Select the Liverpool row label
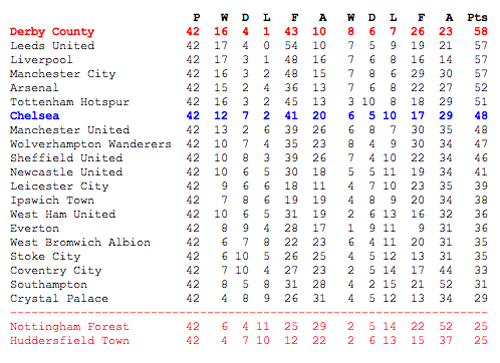 (41, 60)
